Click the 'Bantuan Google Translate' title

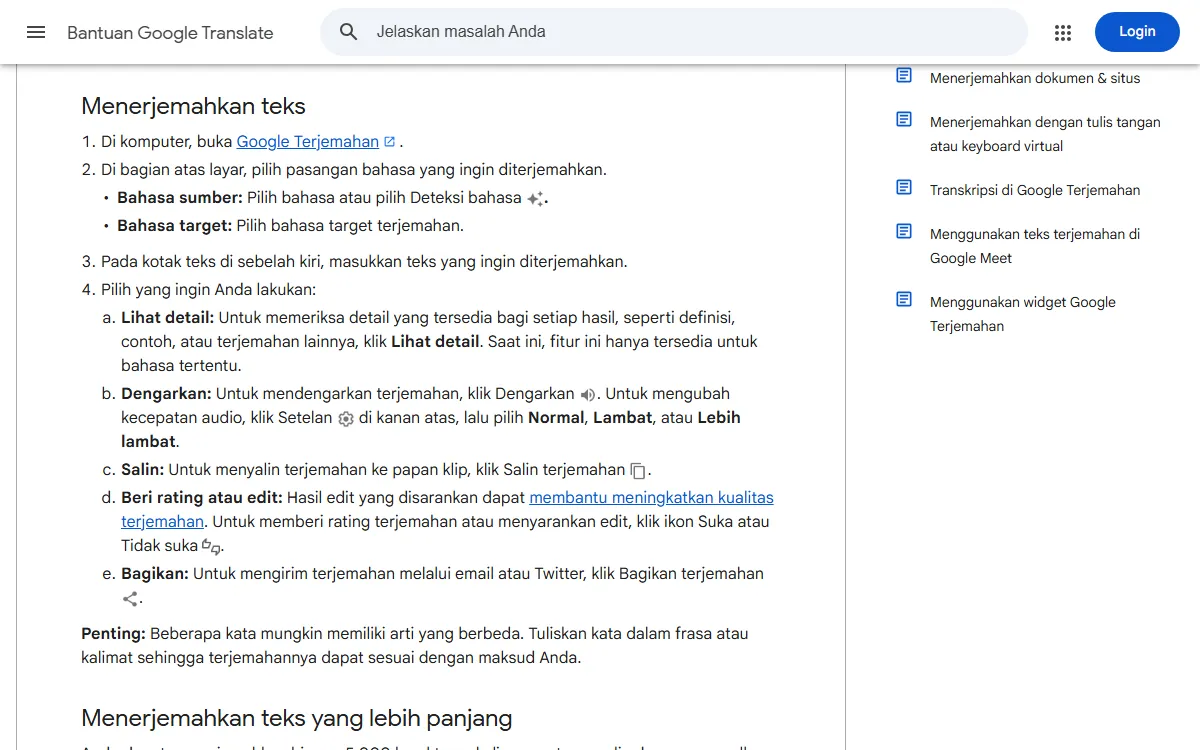pos(170,33)
